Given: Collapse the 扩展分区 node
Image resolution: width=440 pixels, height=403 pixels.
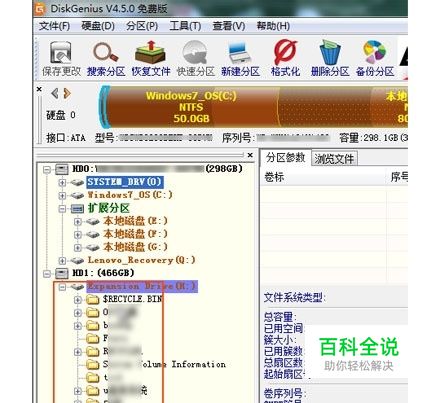Looking at the screenshot, I should tap(62, 209).
